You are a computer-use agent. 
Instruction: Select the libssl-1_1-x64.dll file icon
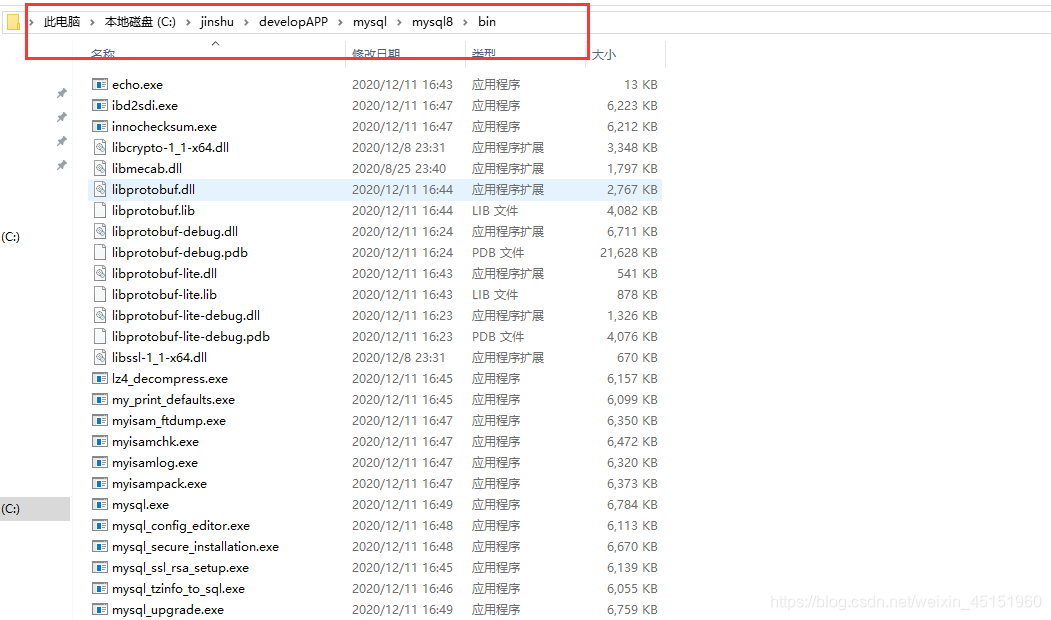tap(100, 357)
